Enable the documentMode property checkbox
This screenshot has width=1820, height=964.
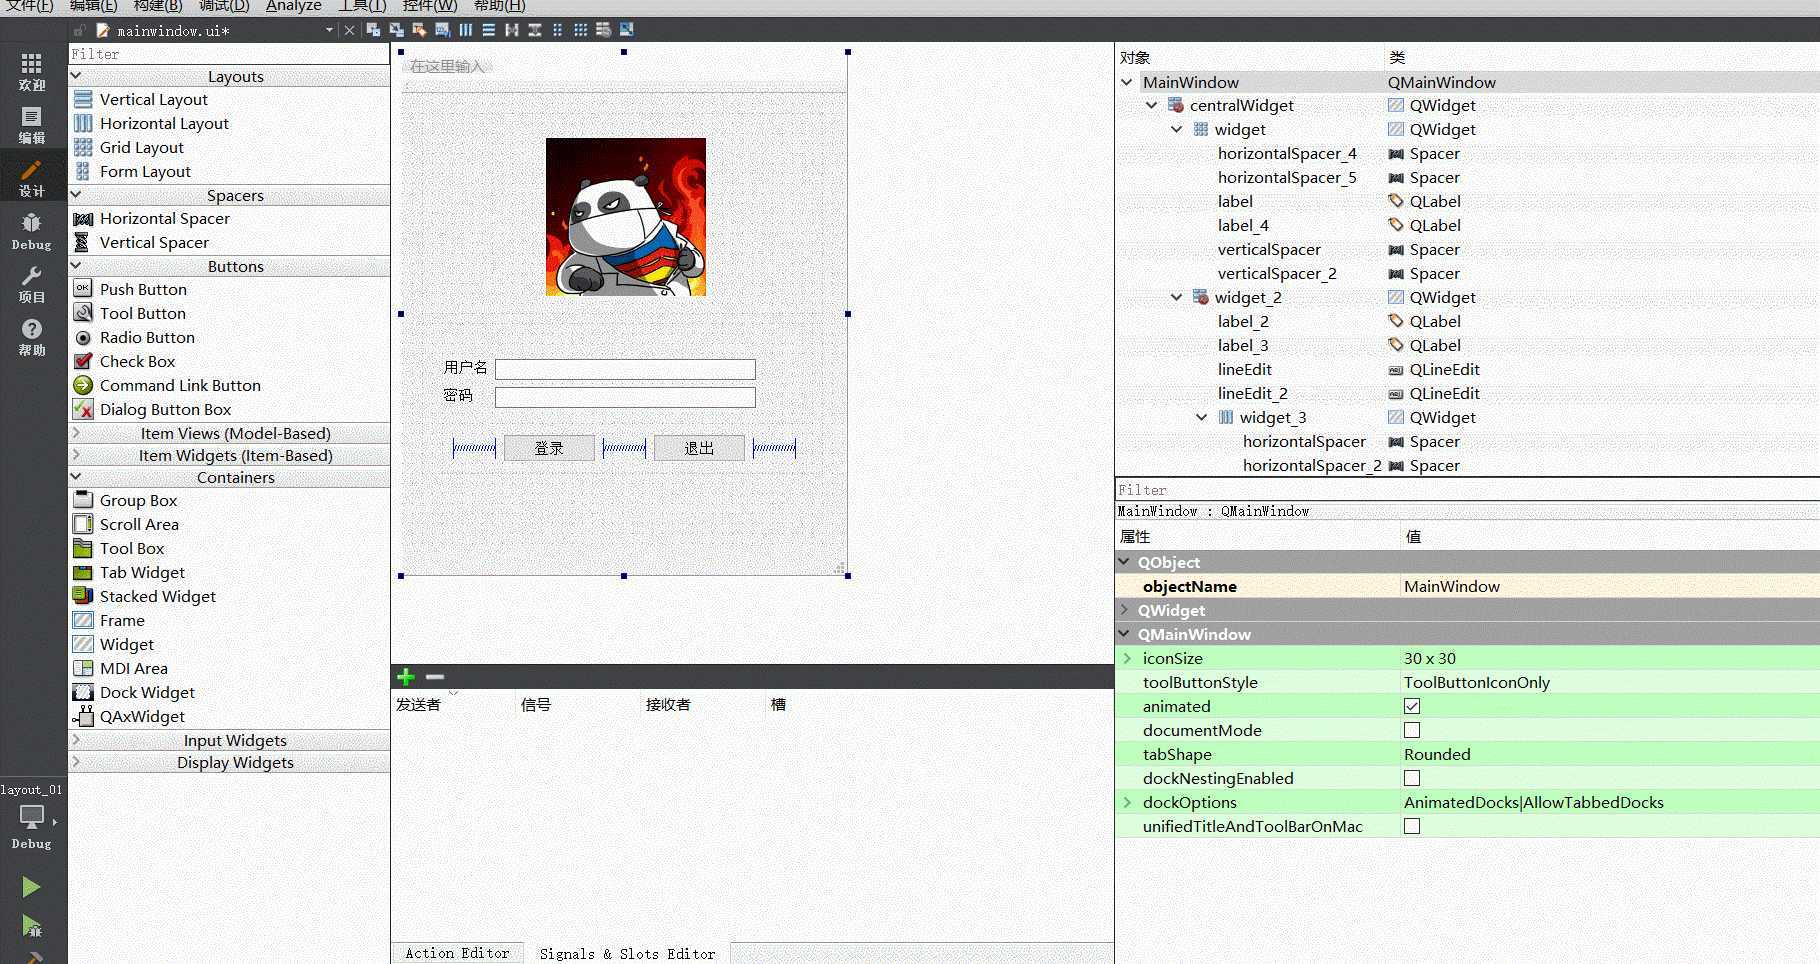click(1412, 730)
